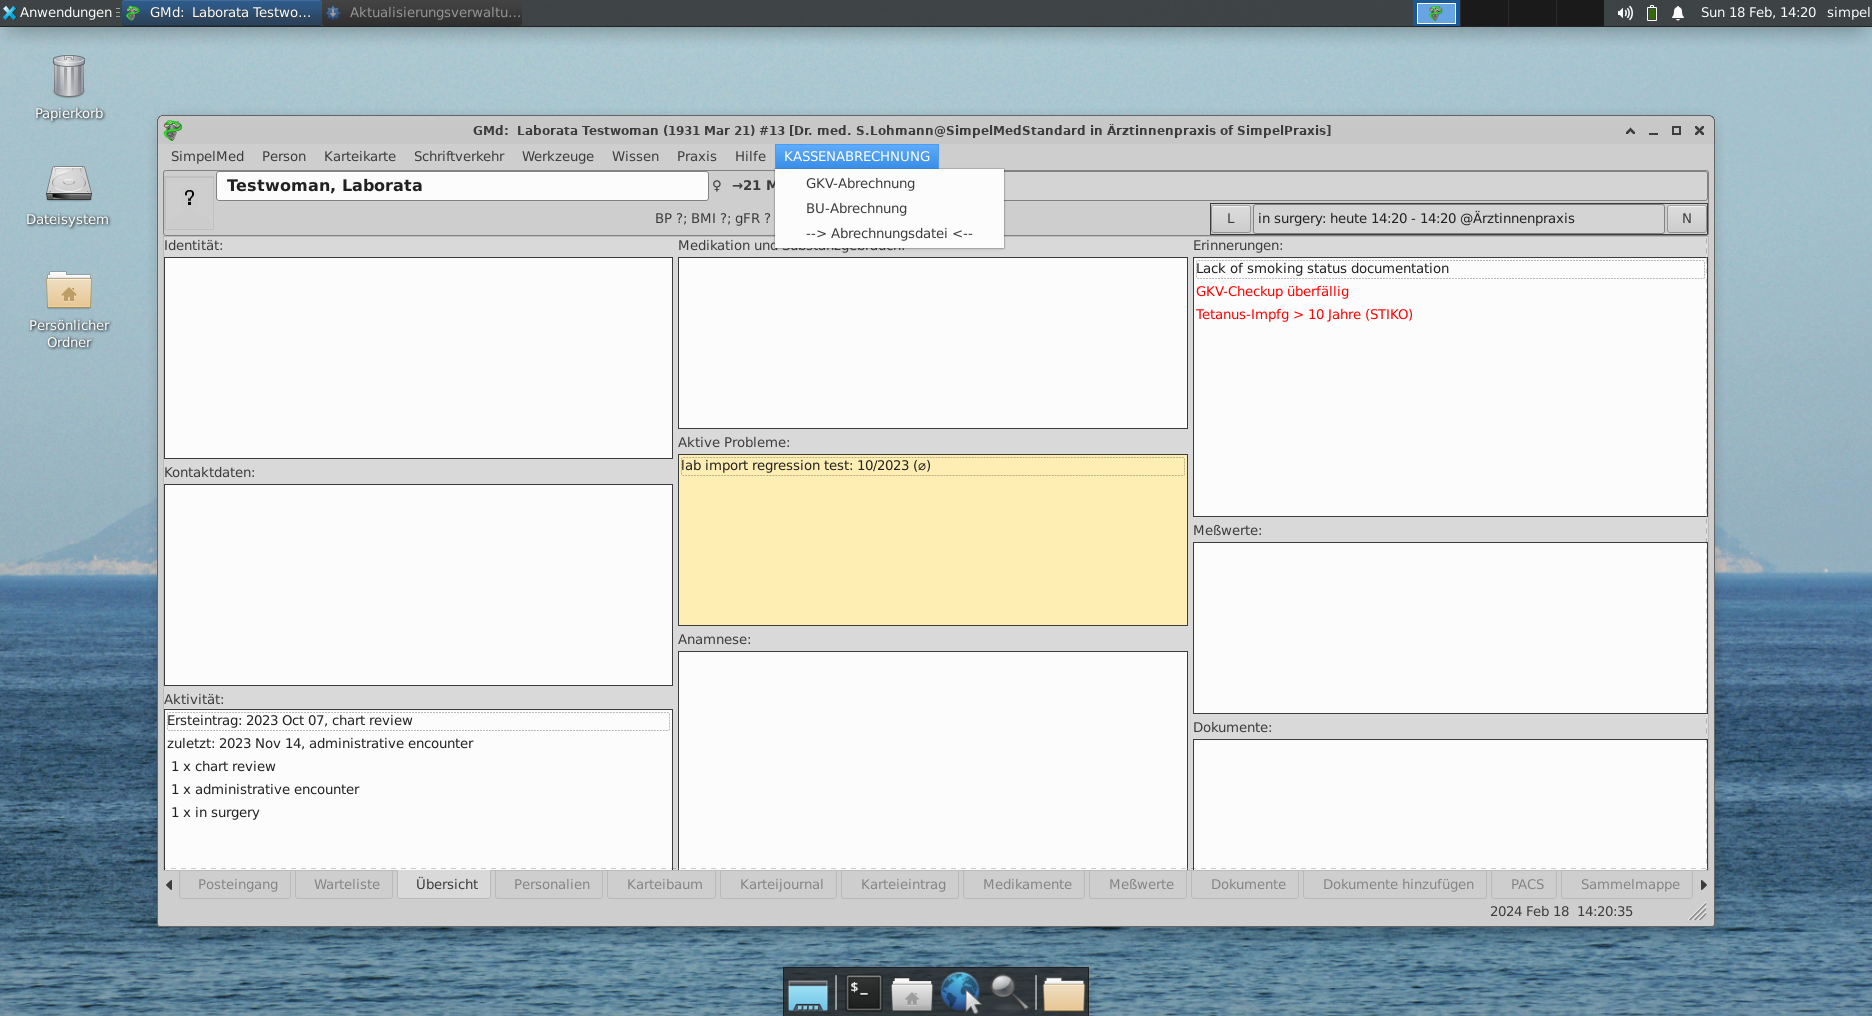Viewport: 1872px width, 1016px height.
Task: Launch the web browser globe icon
Action: 960,993
